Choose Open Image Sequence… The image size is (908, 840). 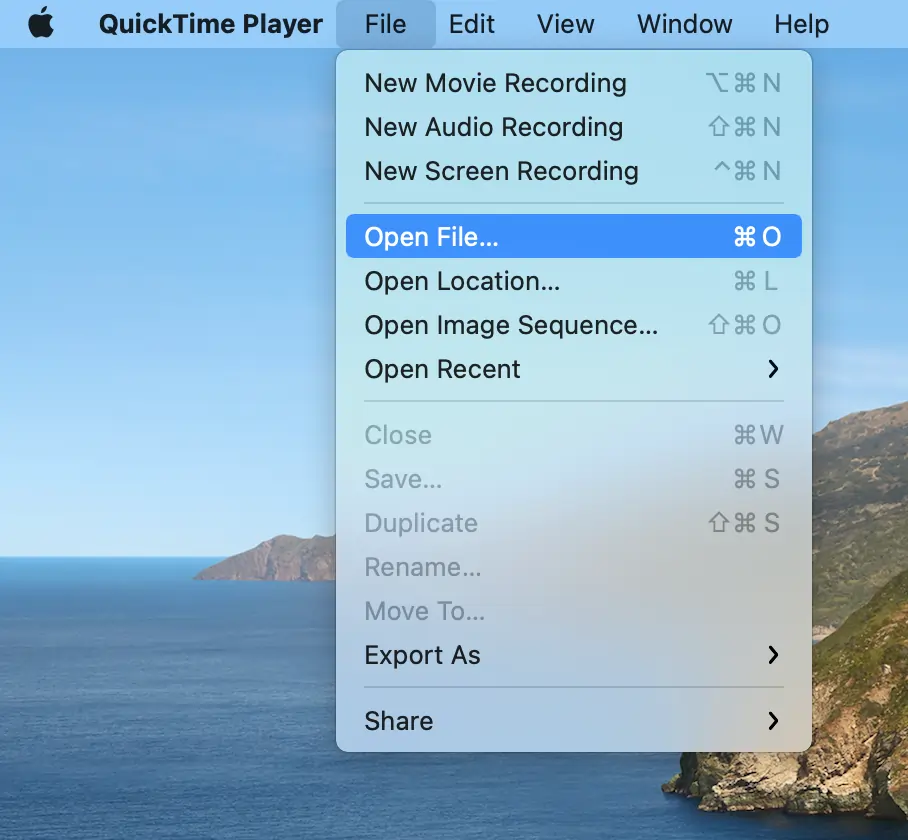pyautogui.click(x=573, y=325)
